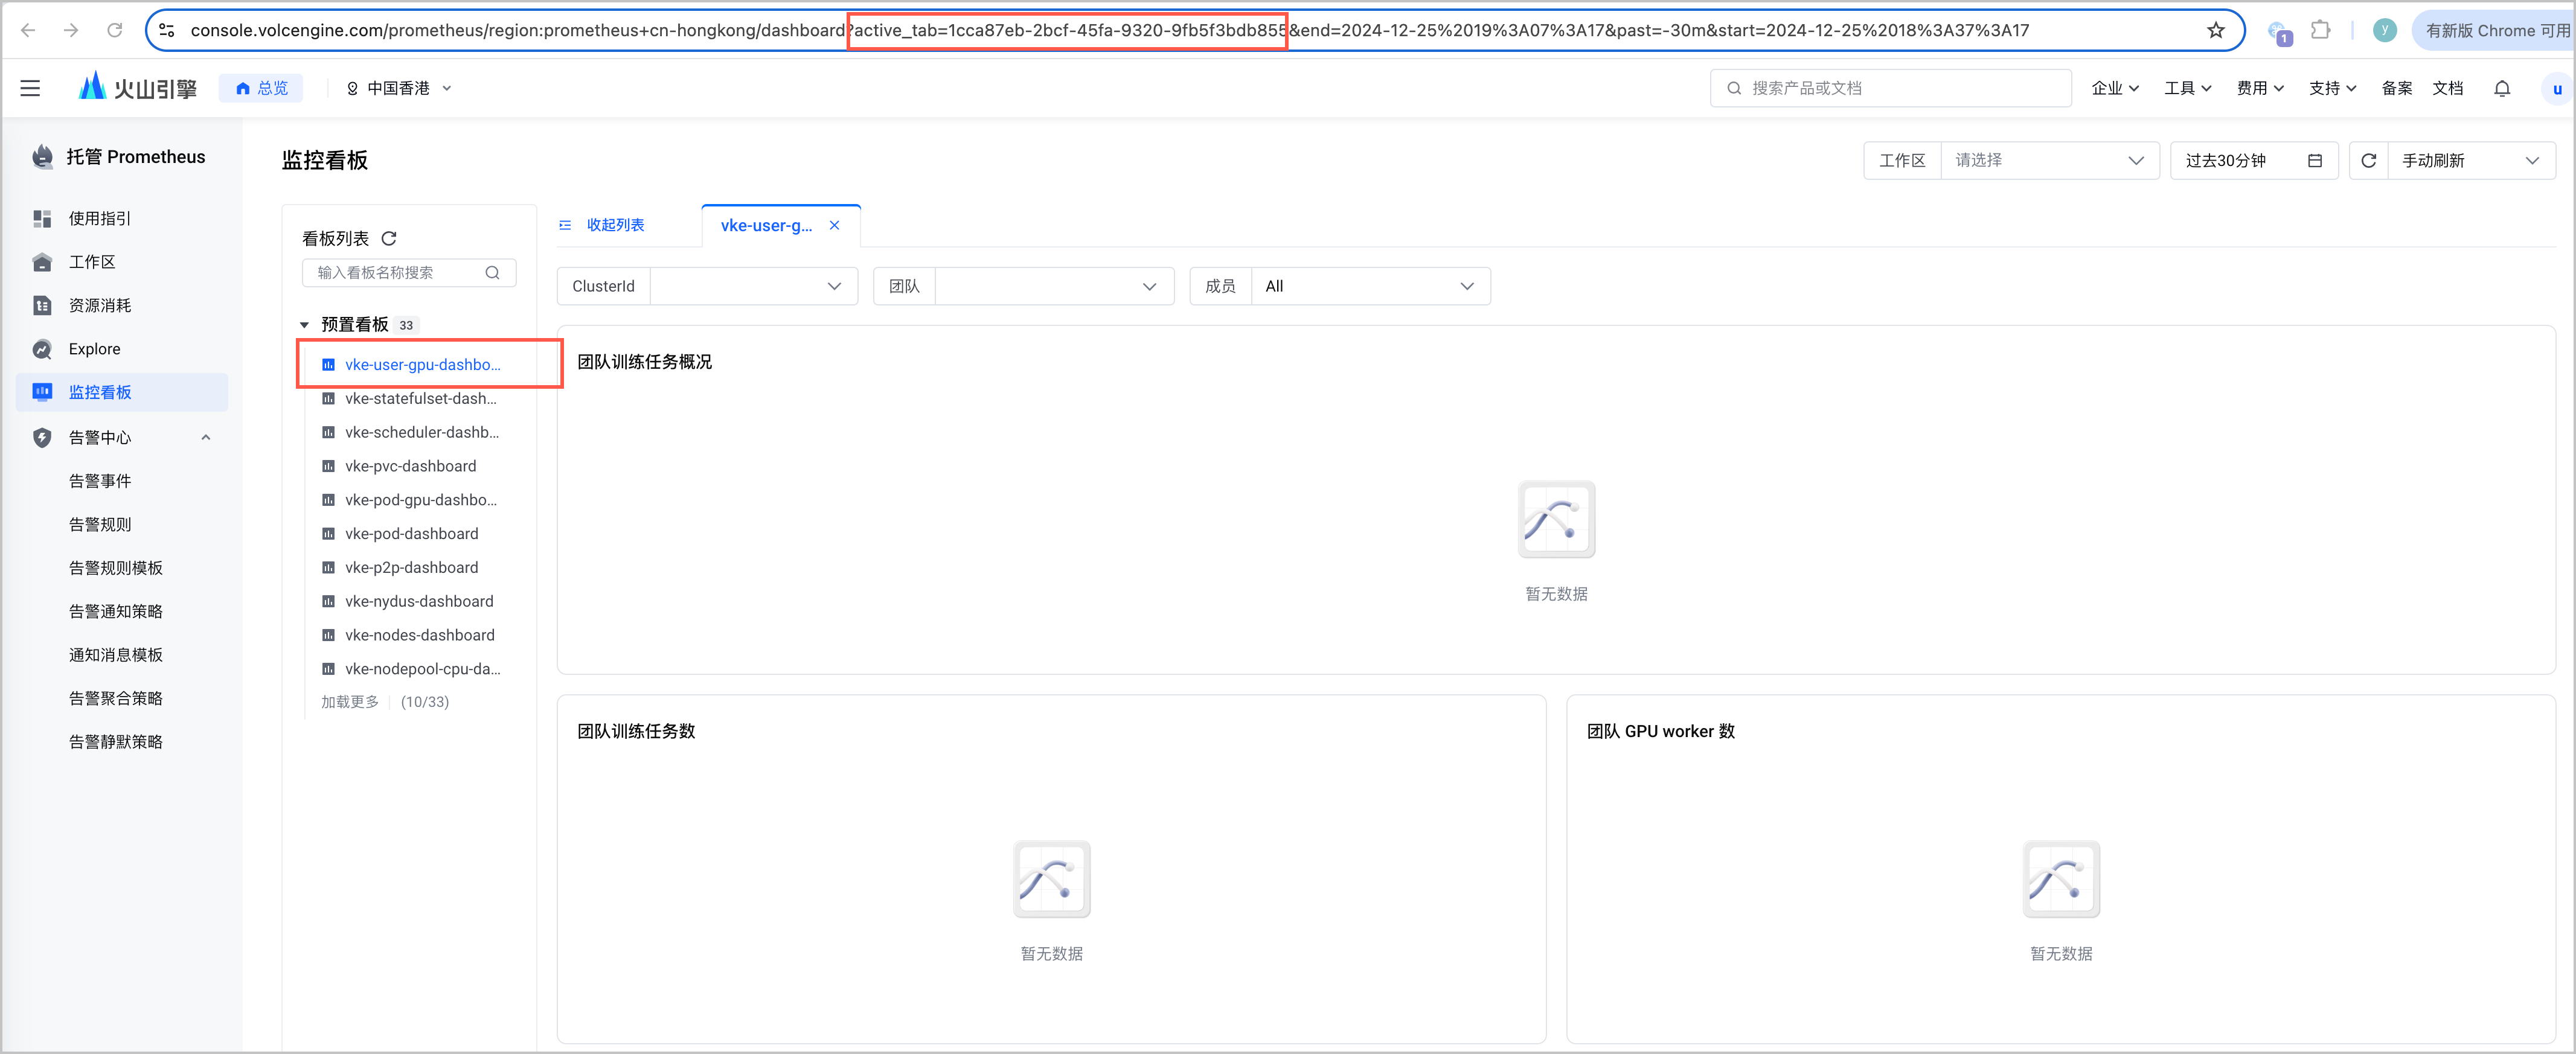Screen dimensions: 2576x1054
Task: Click the search icon in dashboard name box
Action: tap(492, 272)
